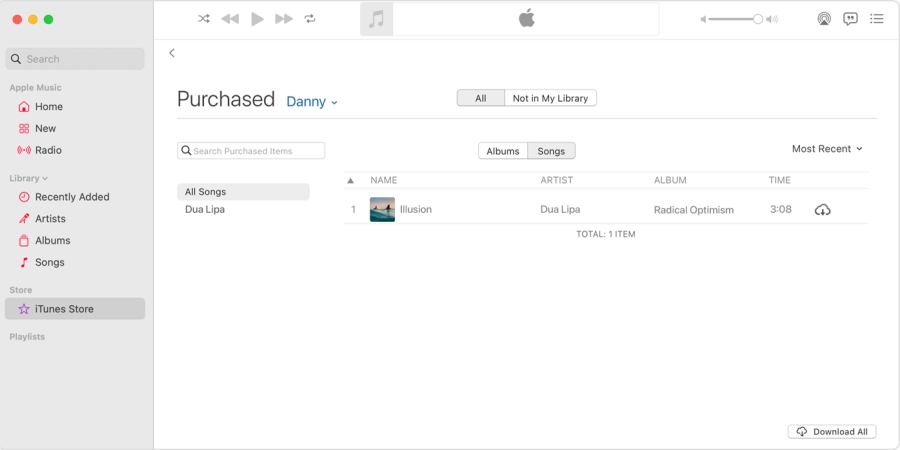The image size is (900, 450).
Task: Select Not in My Library filter
Action: [x=550, y=98]
